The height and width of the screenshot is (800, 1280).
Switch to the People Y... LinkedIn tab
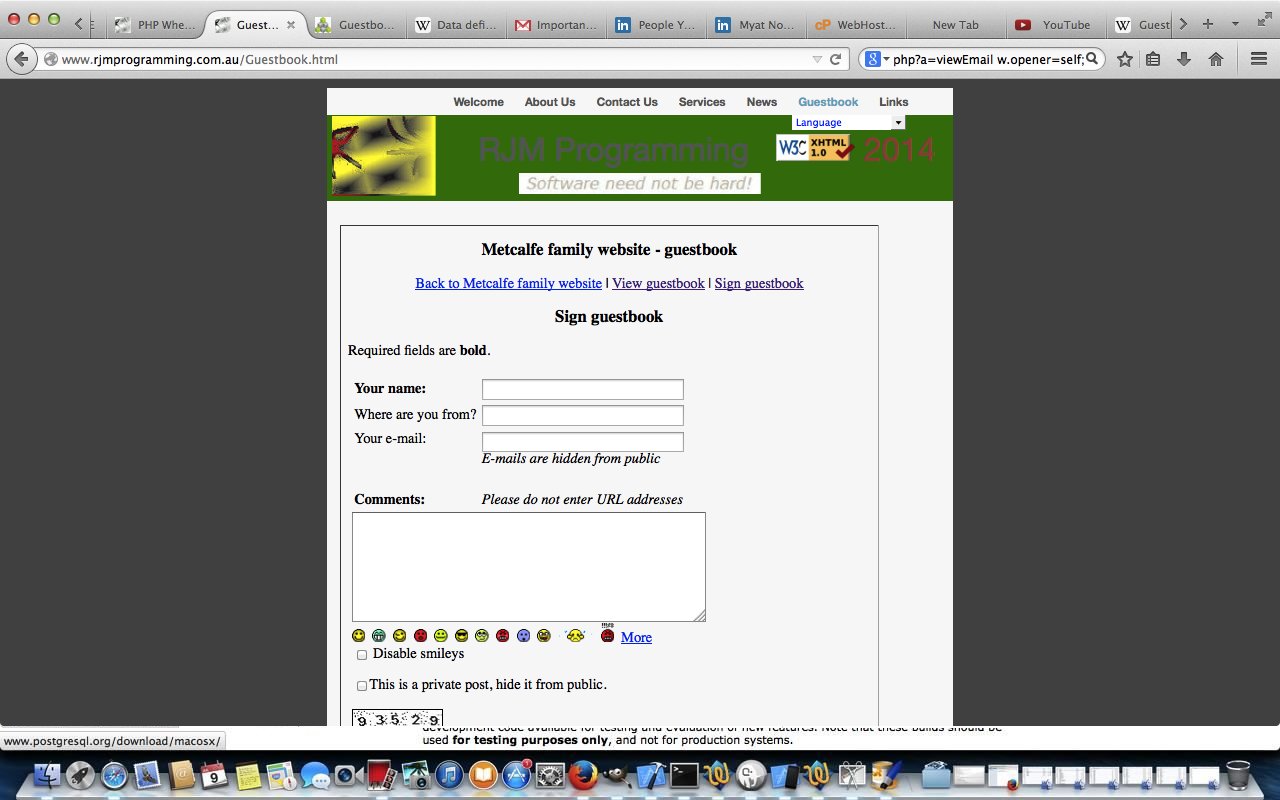click(656, 25)
